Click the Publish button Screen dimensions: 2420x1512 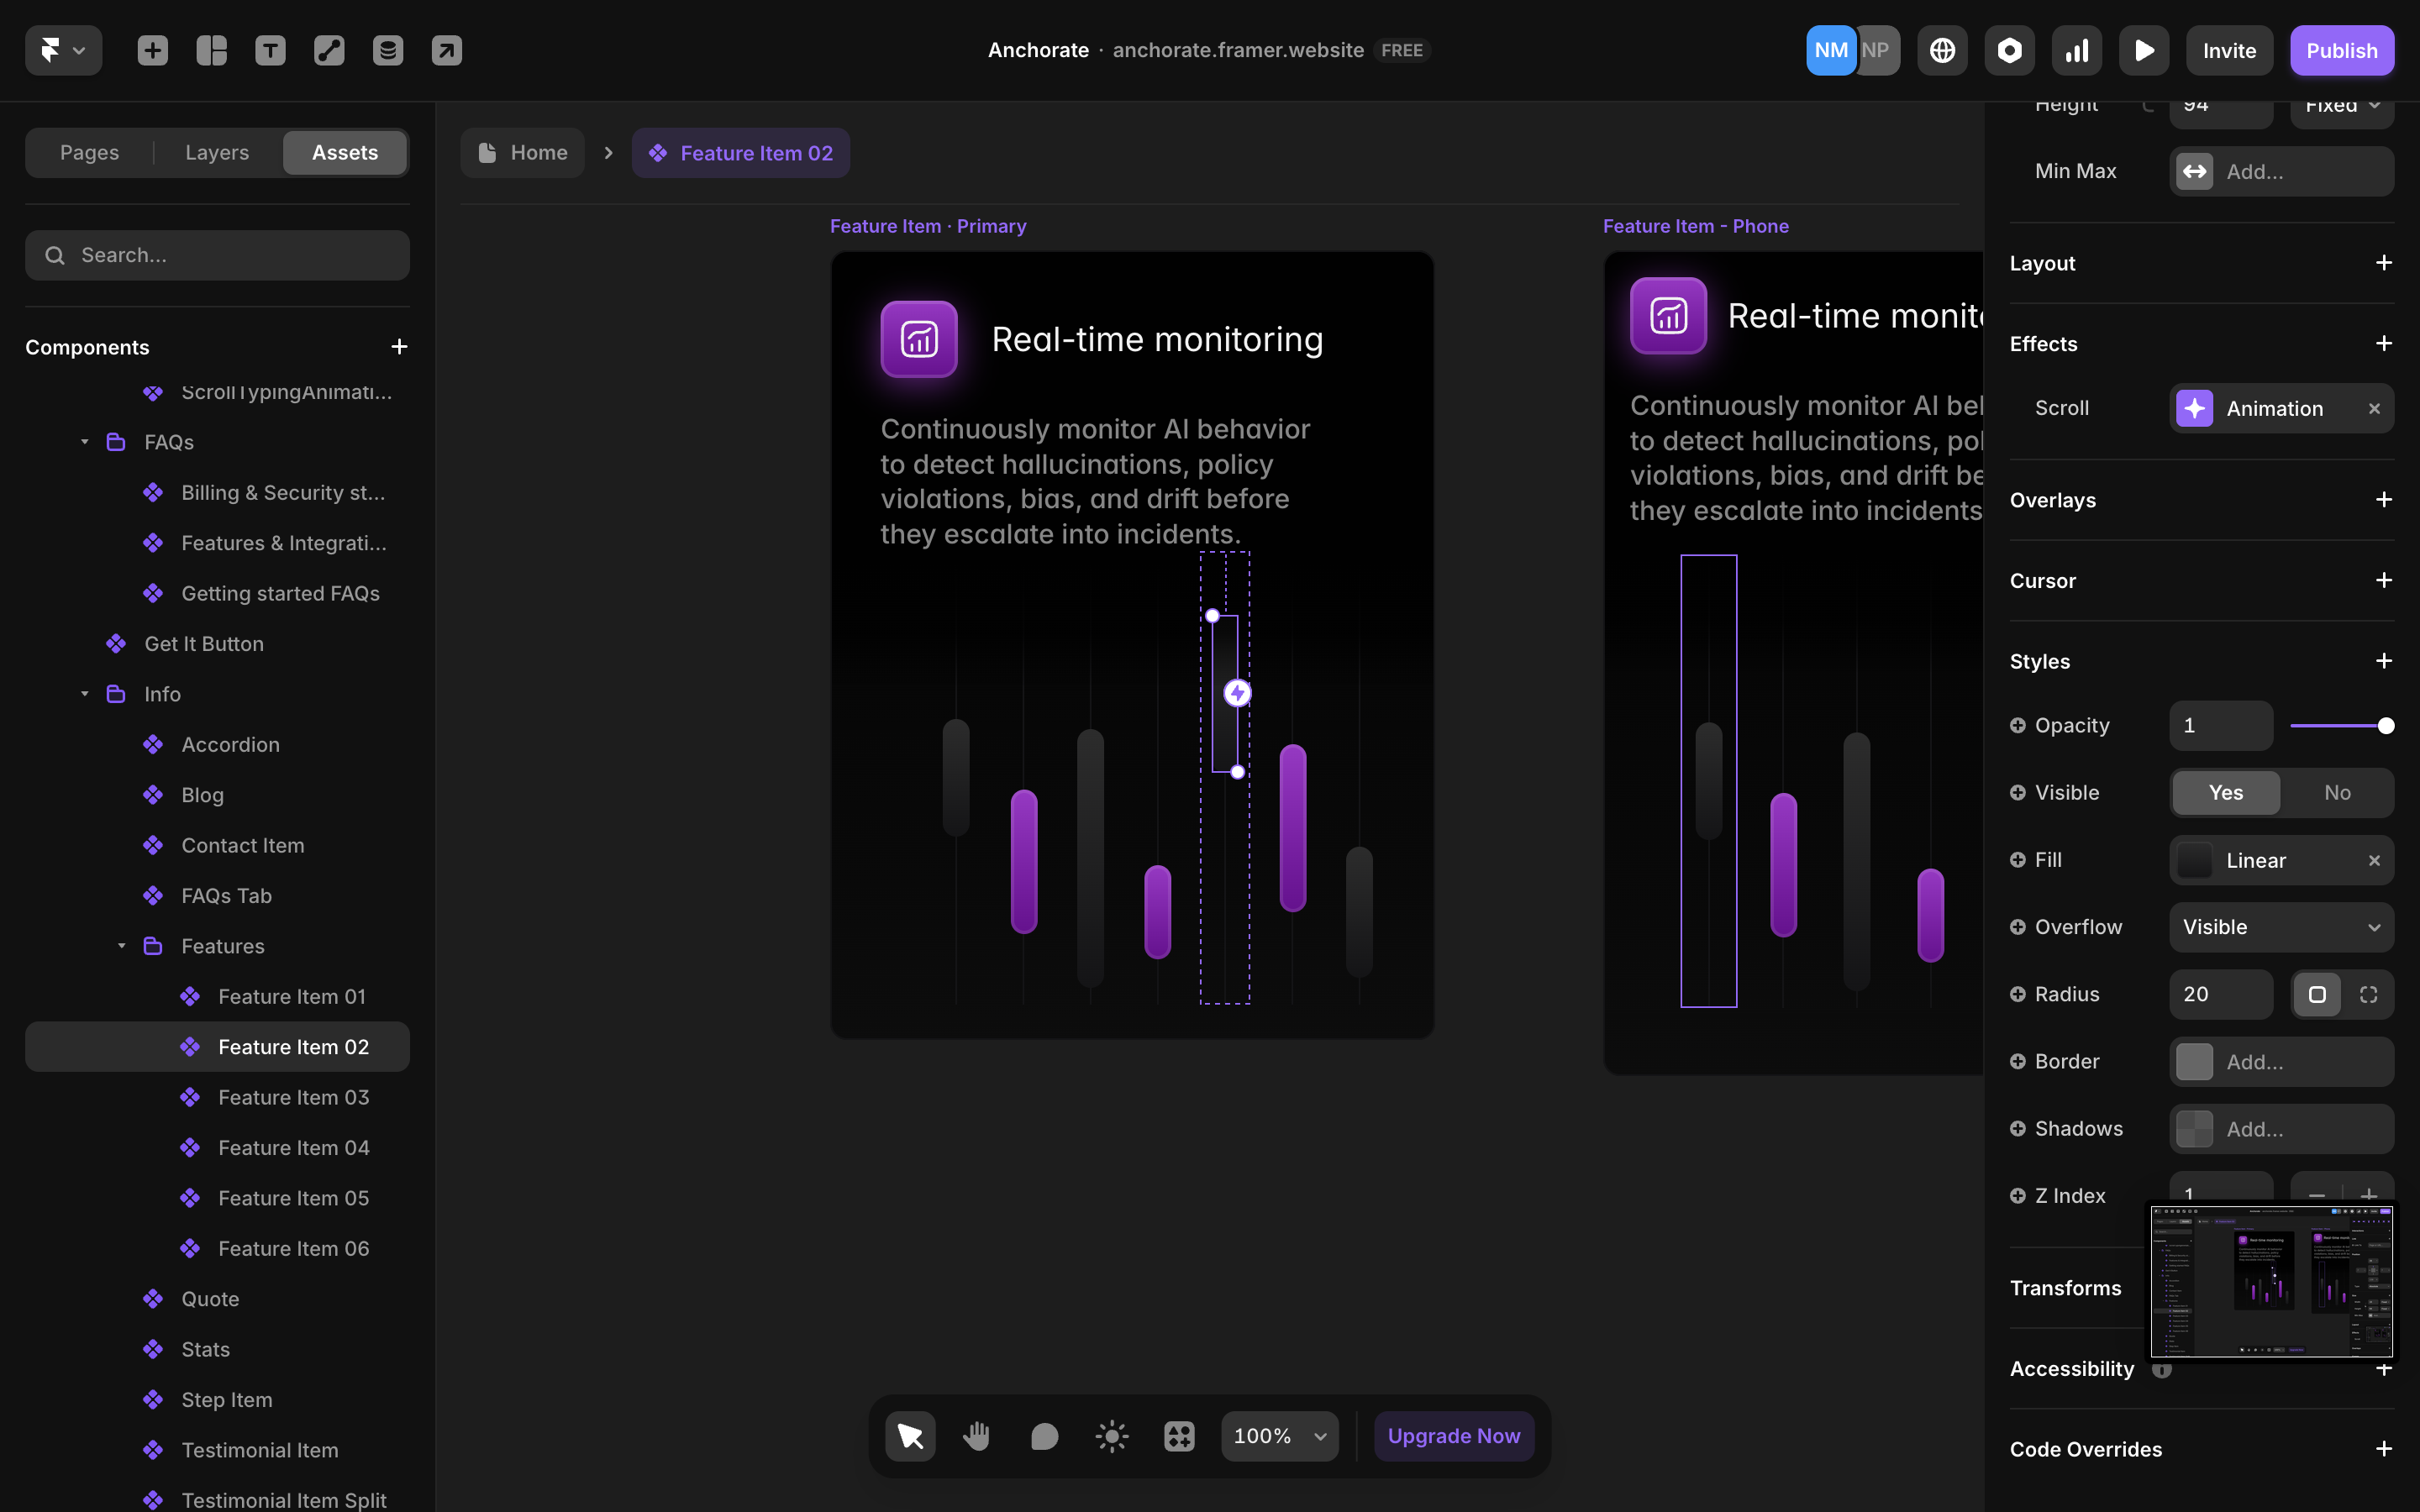(2341, 50)
